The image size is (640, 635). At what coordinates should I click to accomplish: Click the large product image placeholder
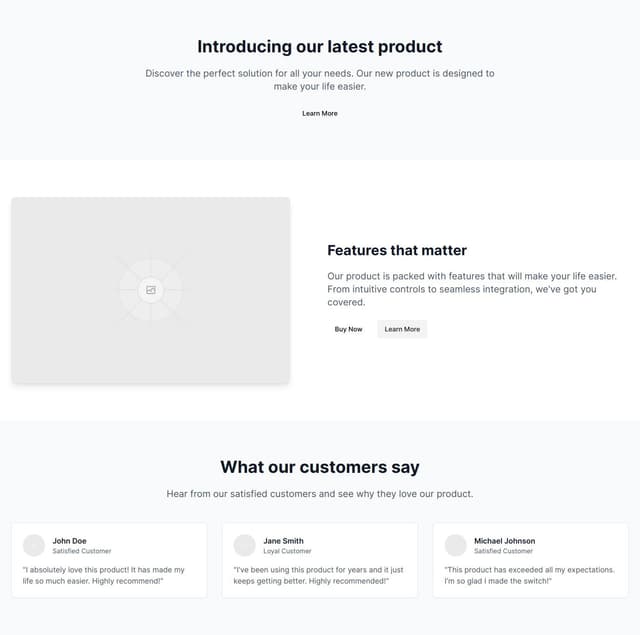[x=151, y=290]
